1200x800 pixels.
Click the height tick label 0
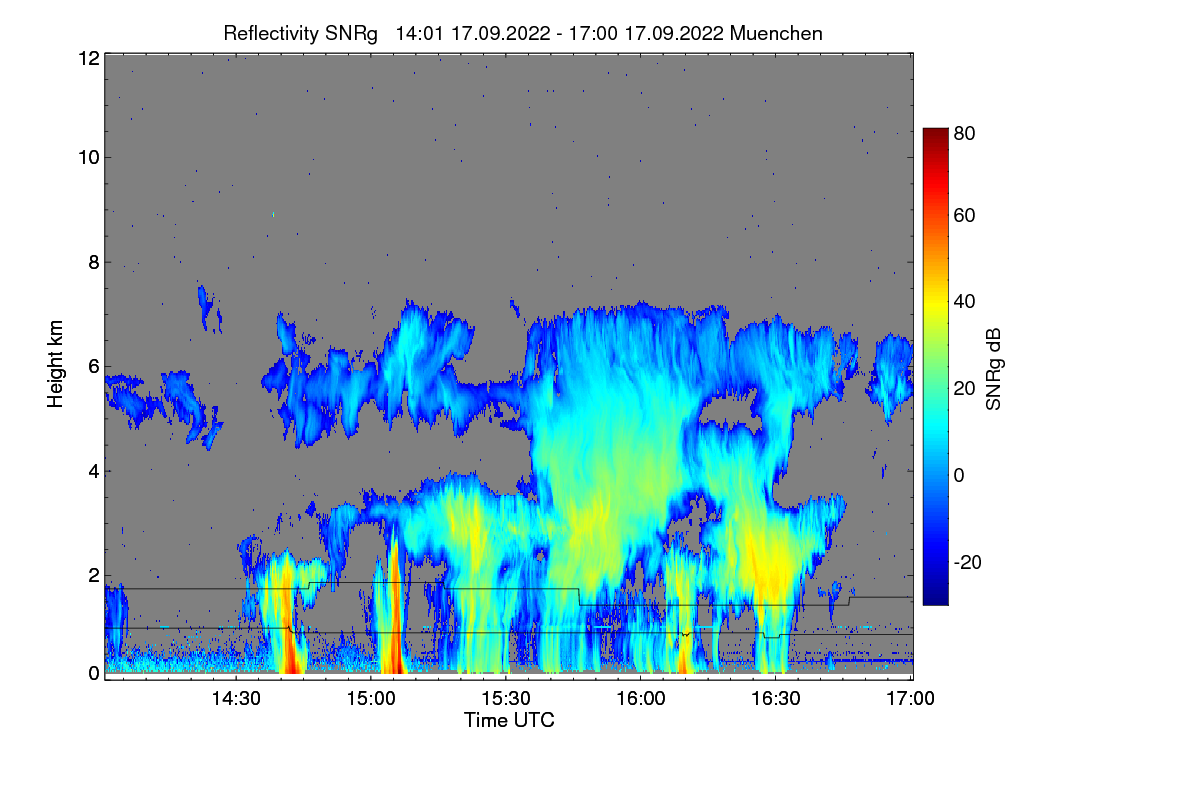click(x=93, y=673)
